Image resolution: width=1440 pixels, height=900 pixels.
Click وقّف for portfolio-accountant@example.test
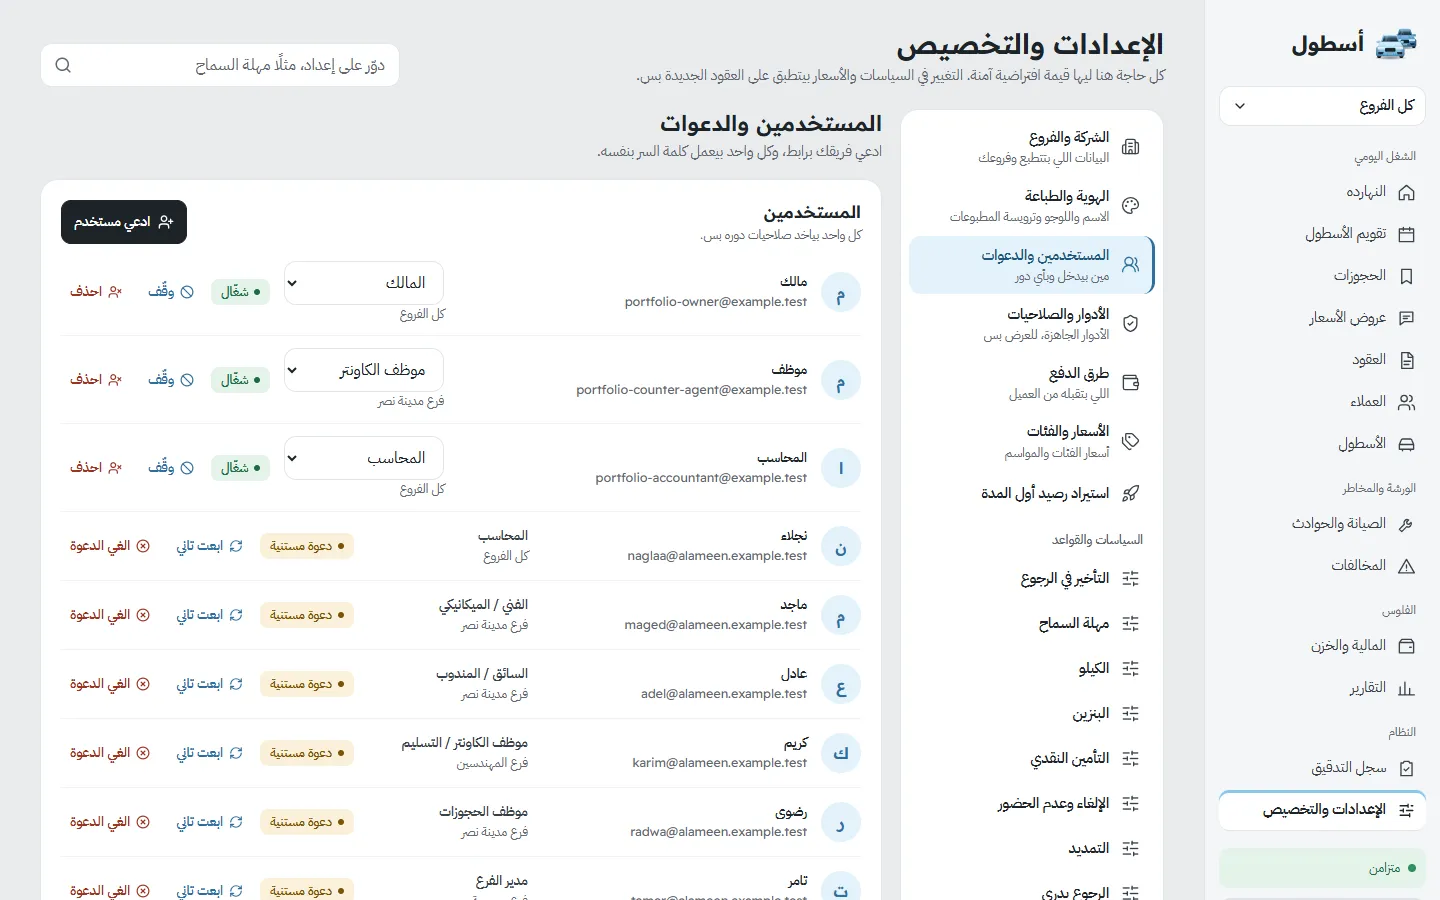click(171, 468)
